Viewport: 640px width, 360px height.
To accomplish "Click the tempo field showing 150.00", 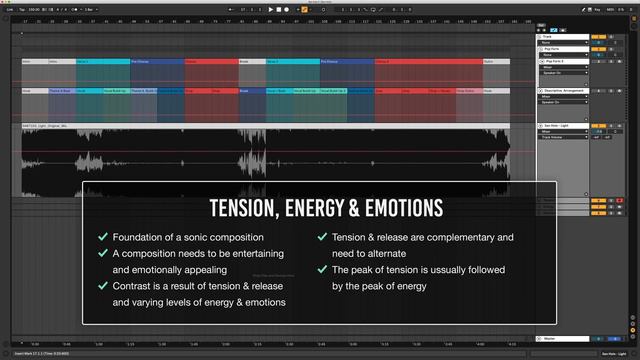I will (34, 9).
